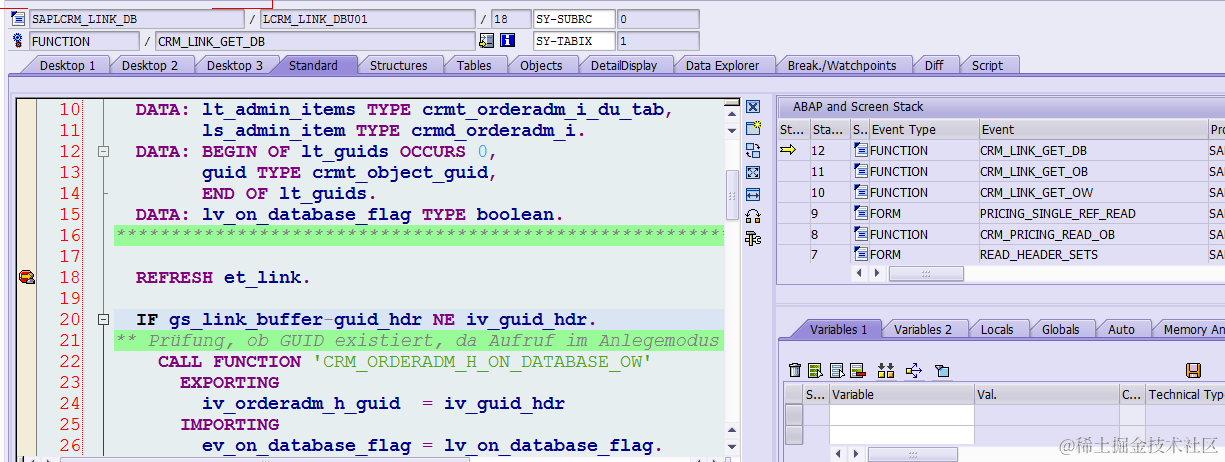Viewport: 1225px width, 462px height.
Task: Open the Data Explorer tab
Action: pyautogui.click(x=722, y=65)
